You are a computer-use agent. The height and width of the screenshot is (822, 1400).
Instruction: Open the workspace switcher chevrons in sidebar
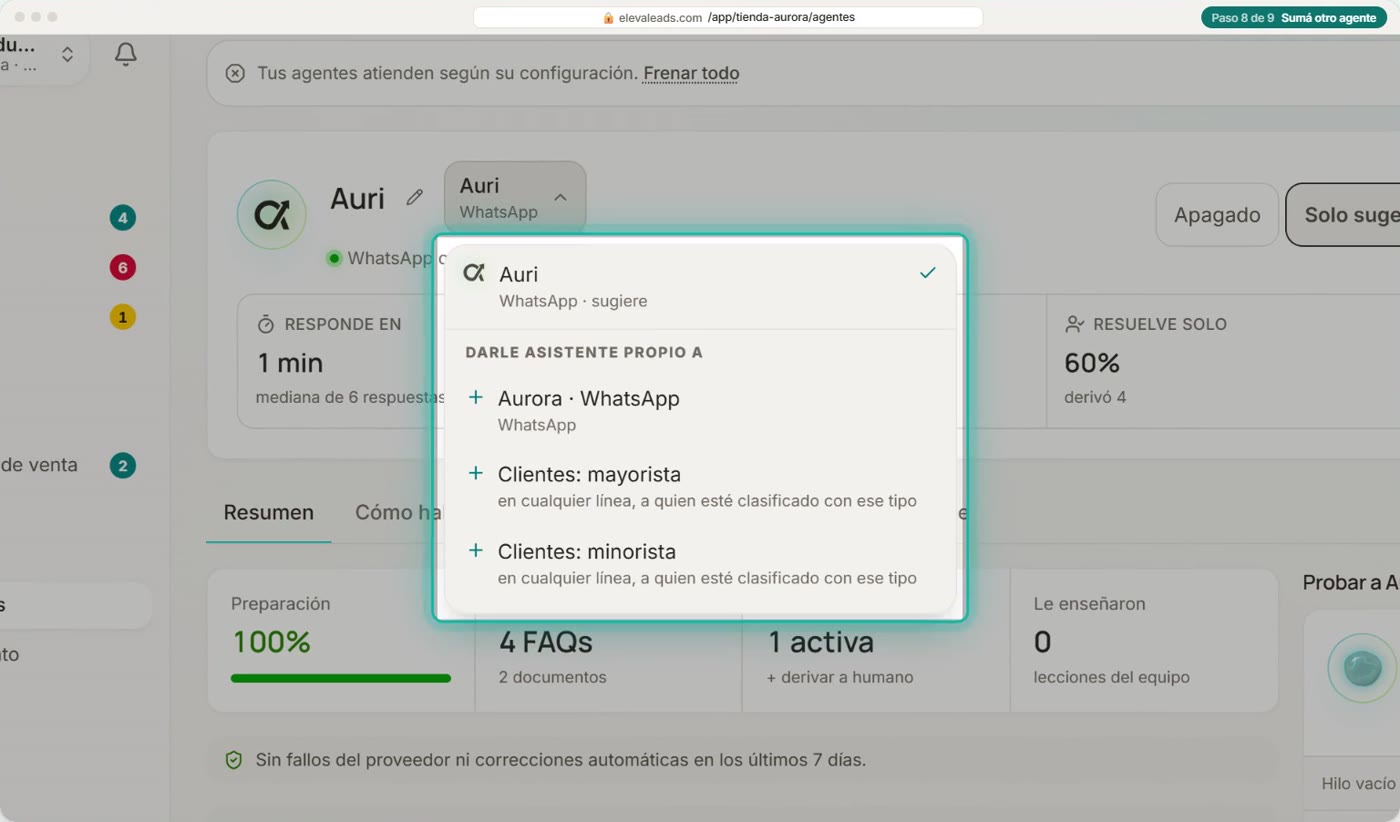(67, 54)
